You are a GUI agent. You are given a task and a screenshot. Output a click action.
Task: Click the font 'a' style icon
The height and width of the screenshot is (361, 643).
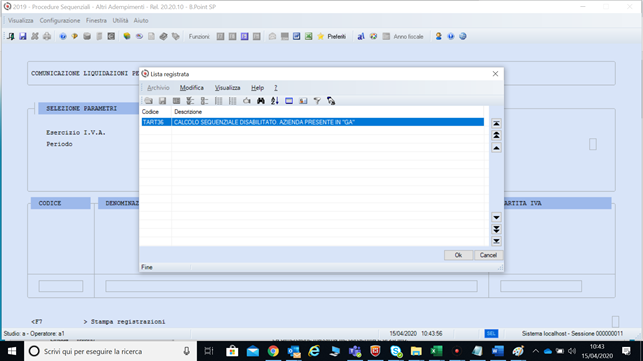[361, 37]
